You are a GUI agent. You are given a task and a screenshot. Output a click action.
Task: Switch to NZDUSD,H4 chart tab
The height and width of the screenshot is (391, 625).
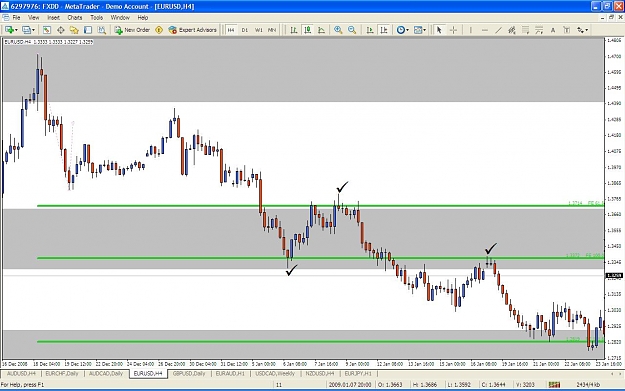click(320, 373)
